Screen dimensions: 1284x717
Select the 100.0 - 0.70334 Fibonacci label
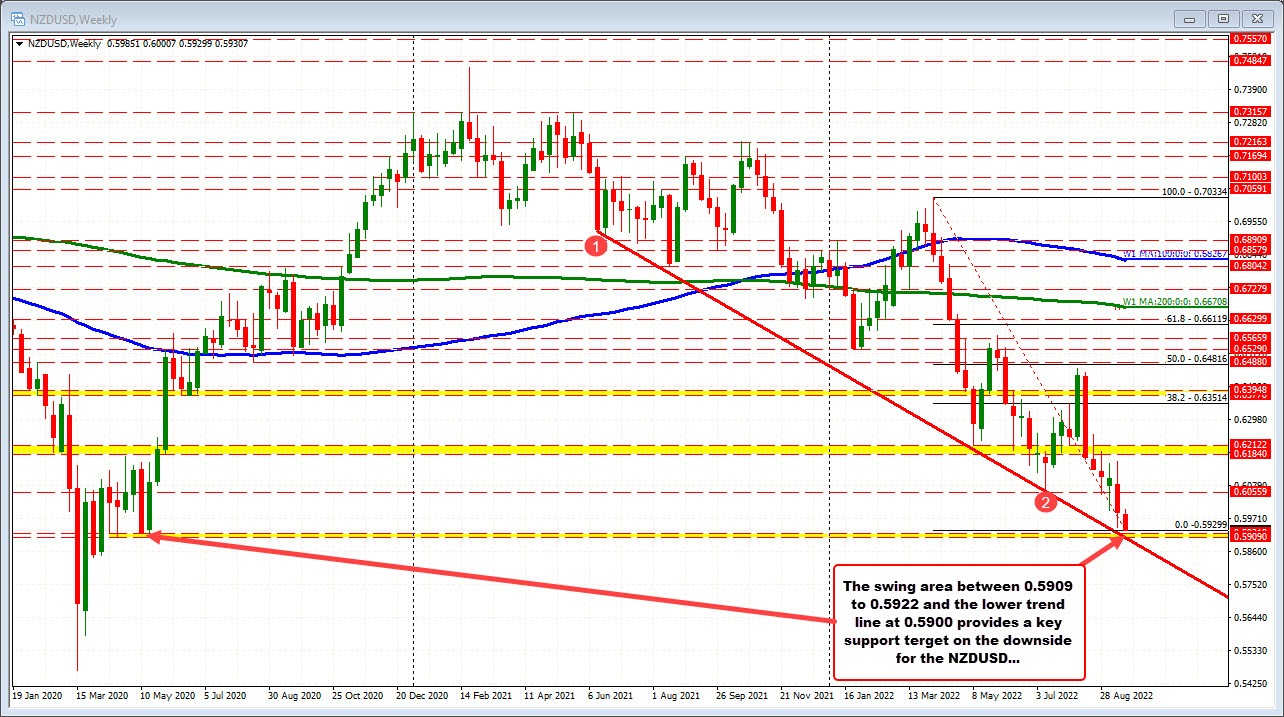pos(1193,191)
